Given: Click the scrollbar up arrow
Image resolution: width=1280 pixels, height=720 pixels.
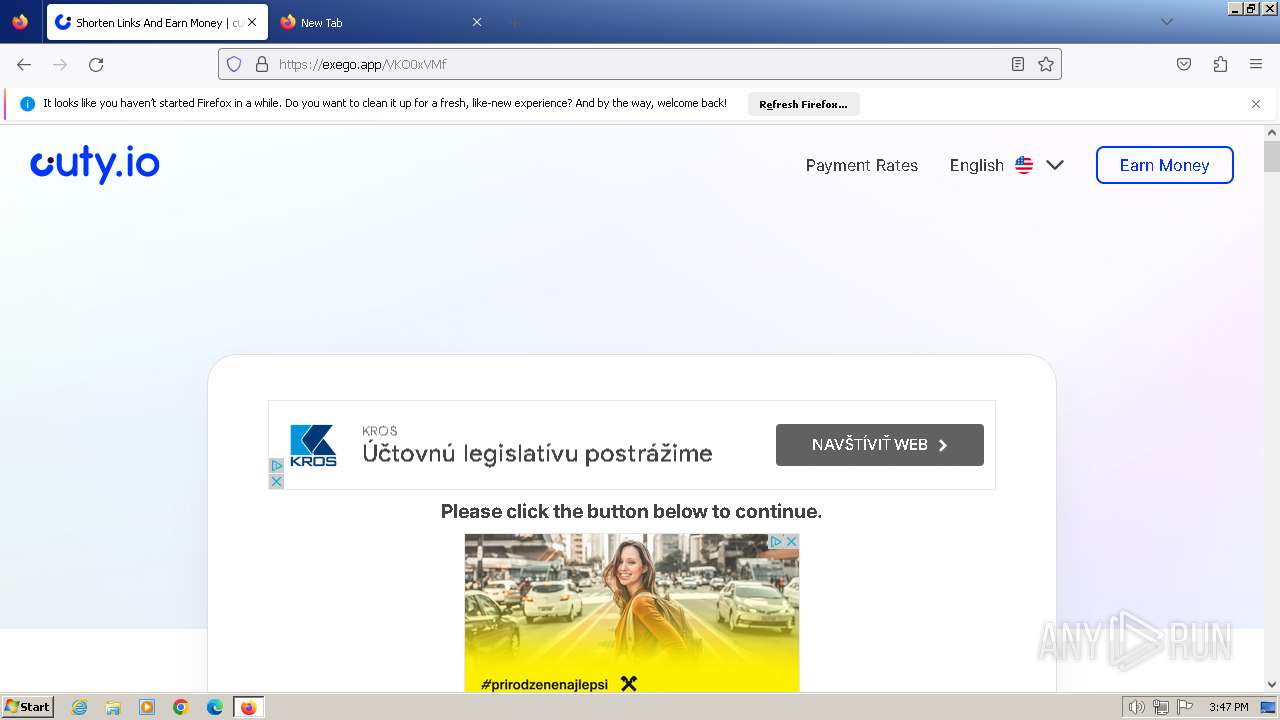Looking at the screenshot, I should [x=1272, y=132].
